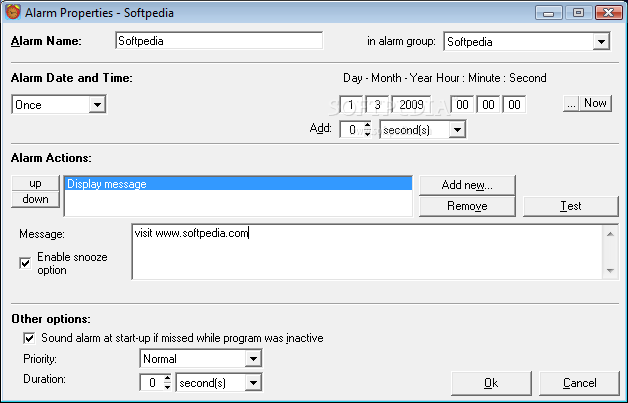Click message box scroll up arrow
This screenshot has width=628, height=403.
610,234
